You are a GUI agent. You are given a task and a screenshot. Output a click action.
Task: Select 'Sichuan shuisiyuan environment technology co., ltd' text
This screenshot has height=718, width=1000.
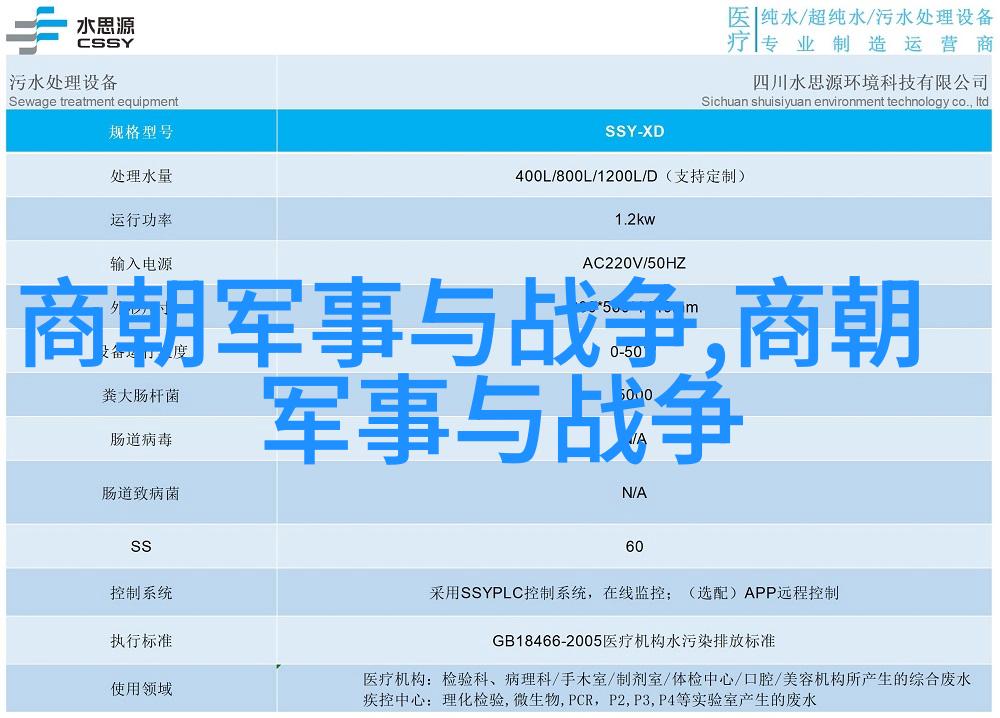[x=845, y=101]
